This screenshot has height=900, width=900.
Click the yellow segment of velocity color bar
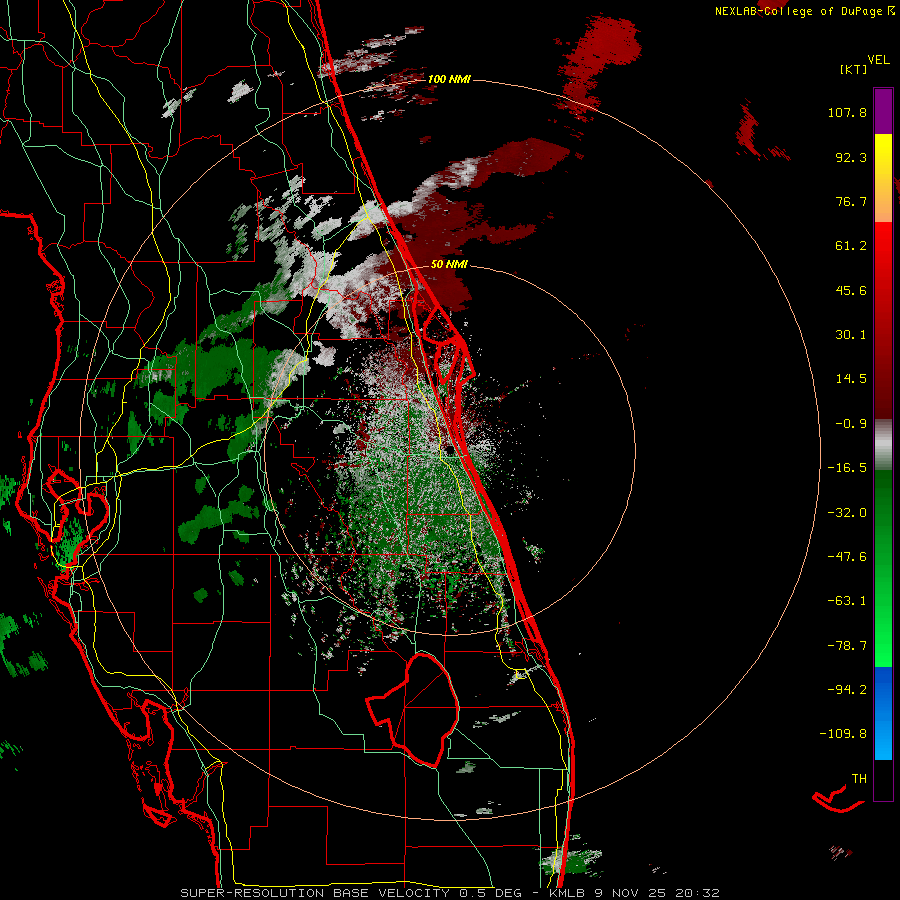(x=883, y=178)
